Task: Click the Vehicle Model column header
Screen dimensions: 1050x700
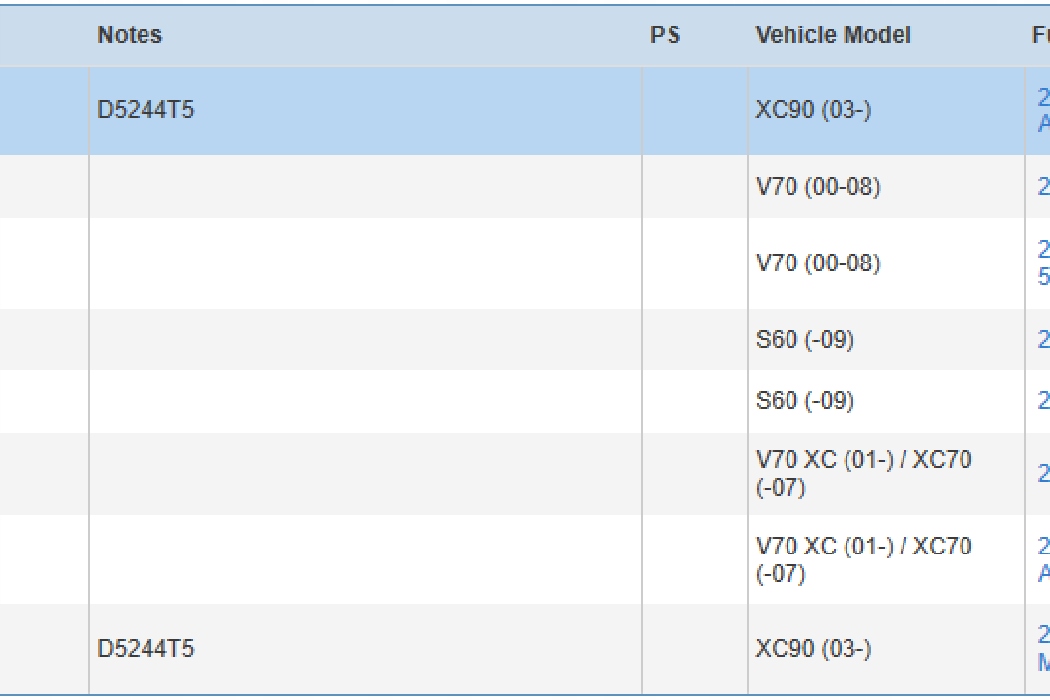Action: (833, 35)
